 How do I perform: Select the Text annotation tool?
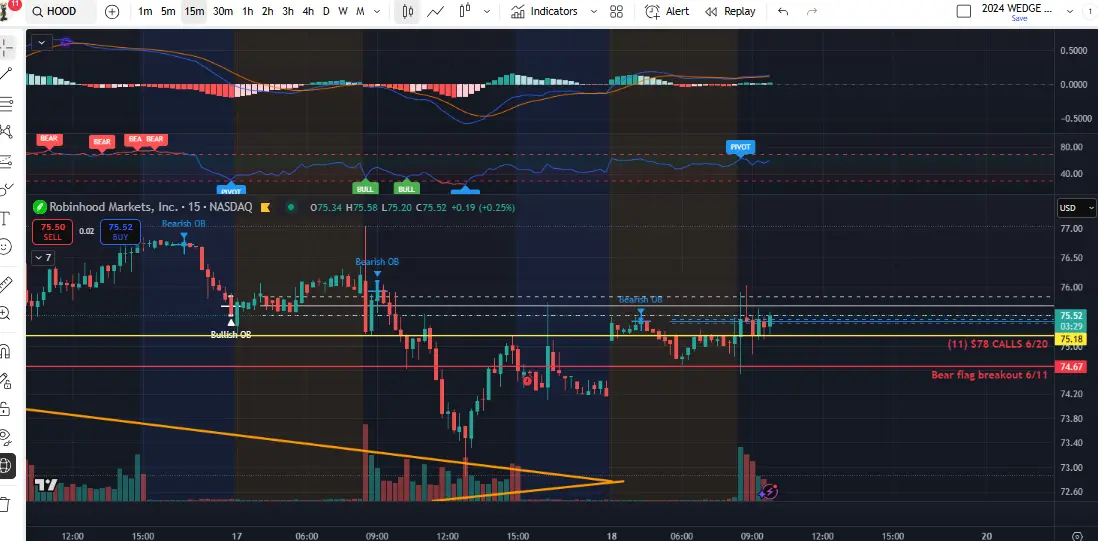pyautogui.click(x=6, y=218)
